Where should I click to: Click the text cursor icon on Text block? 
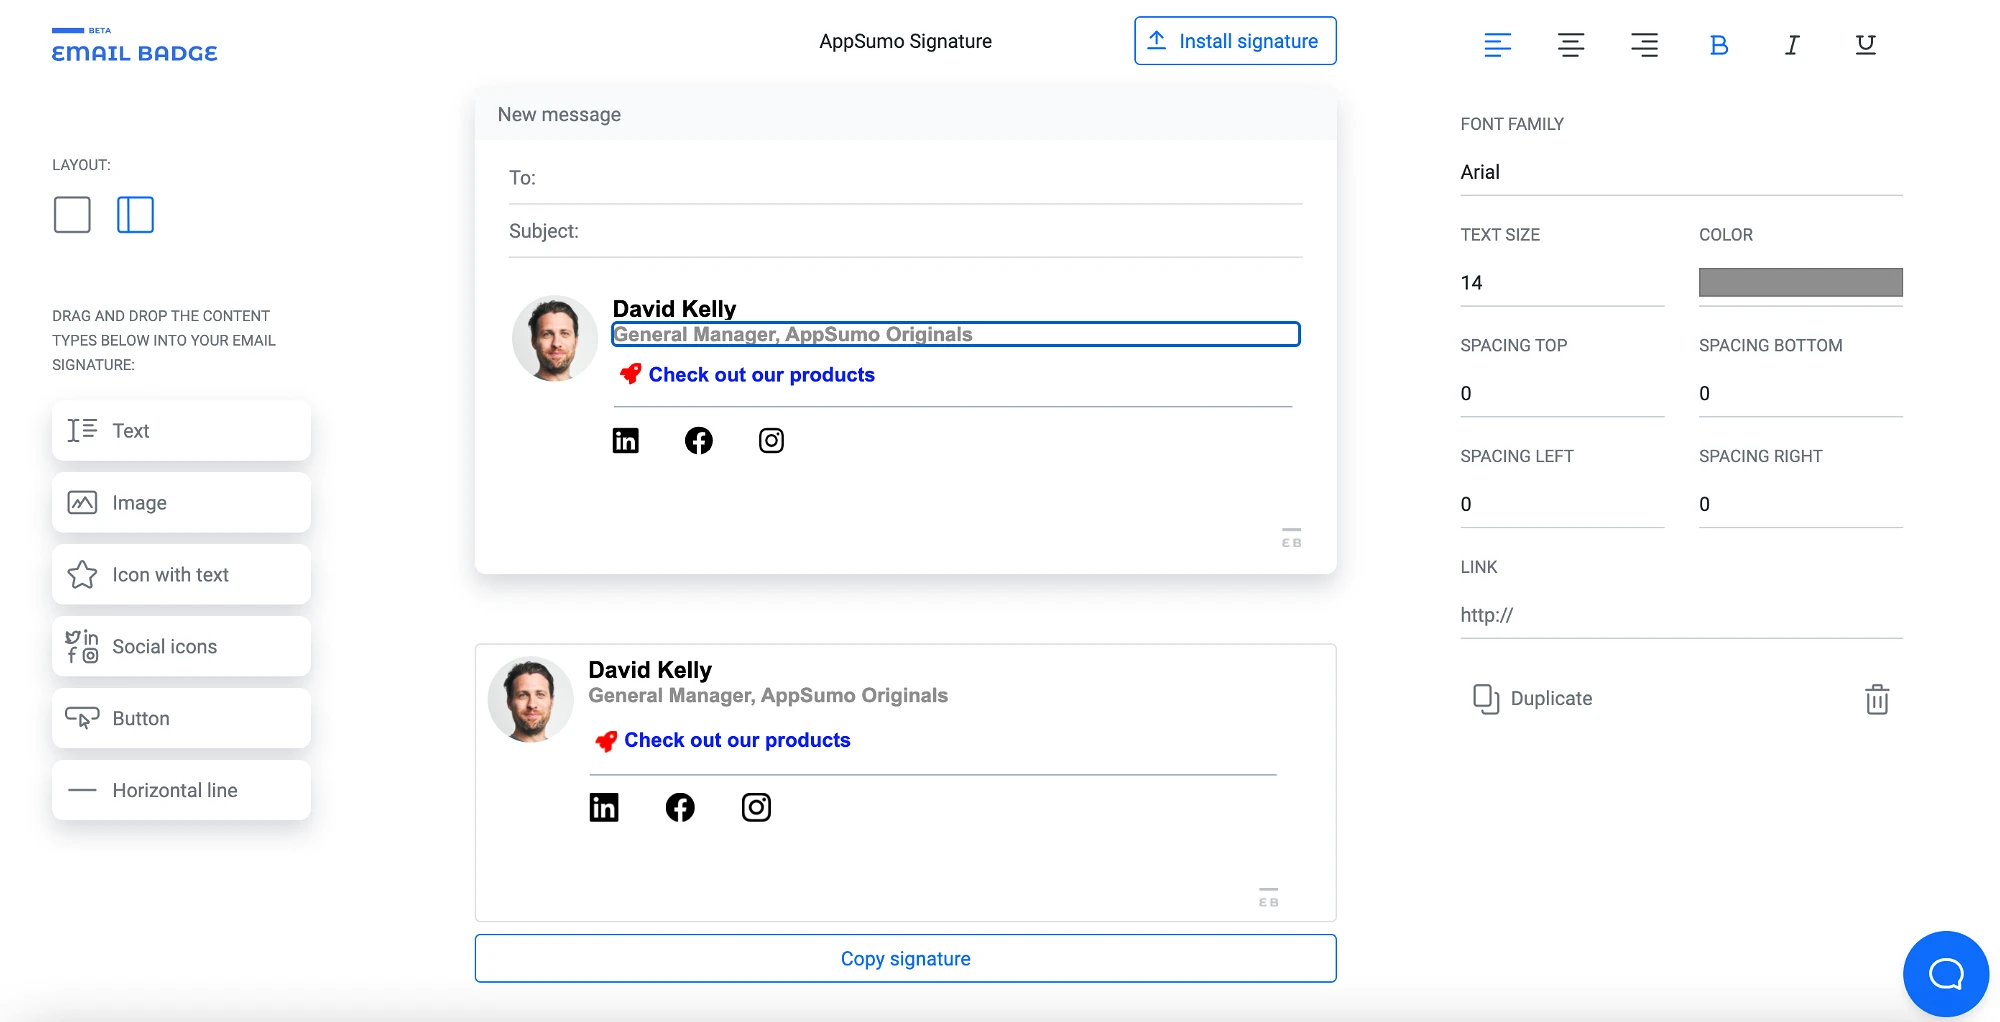click(82, 430)
